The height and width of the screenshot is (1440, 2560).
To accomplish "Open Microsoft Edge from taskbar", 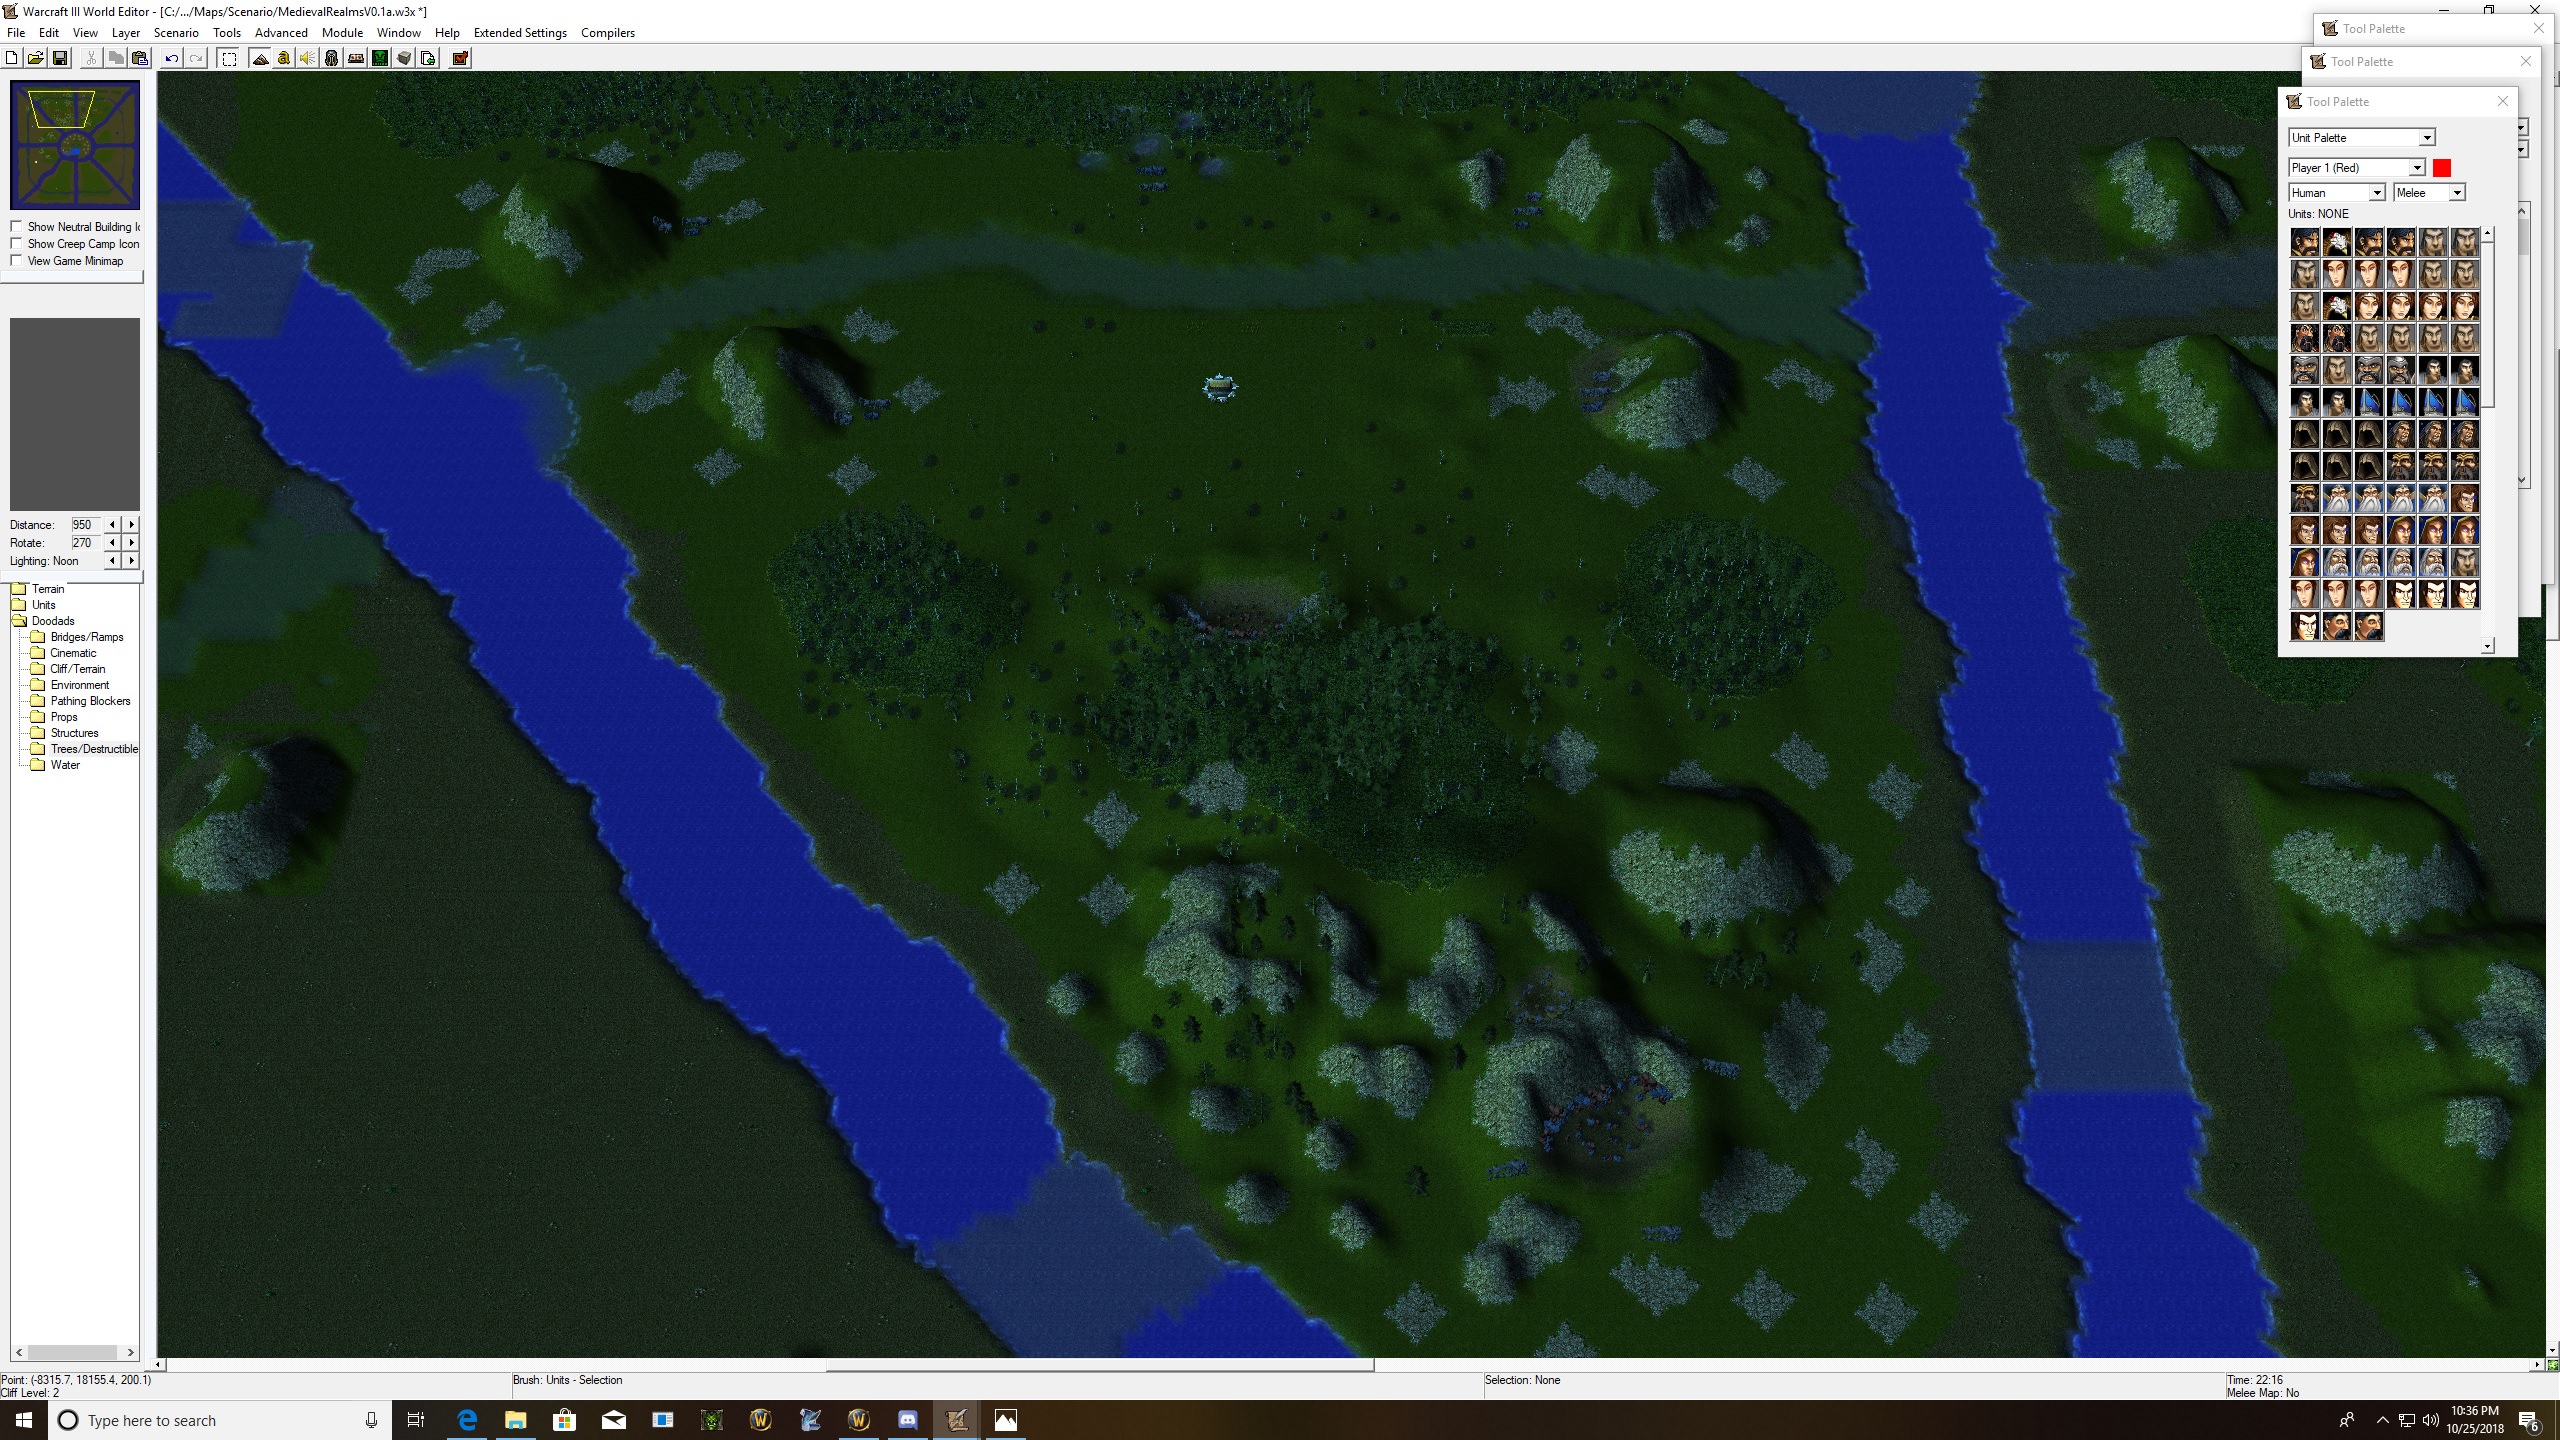I will point(467,1420).
